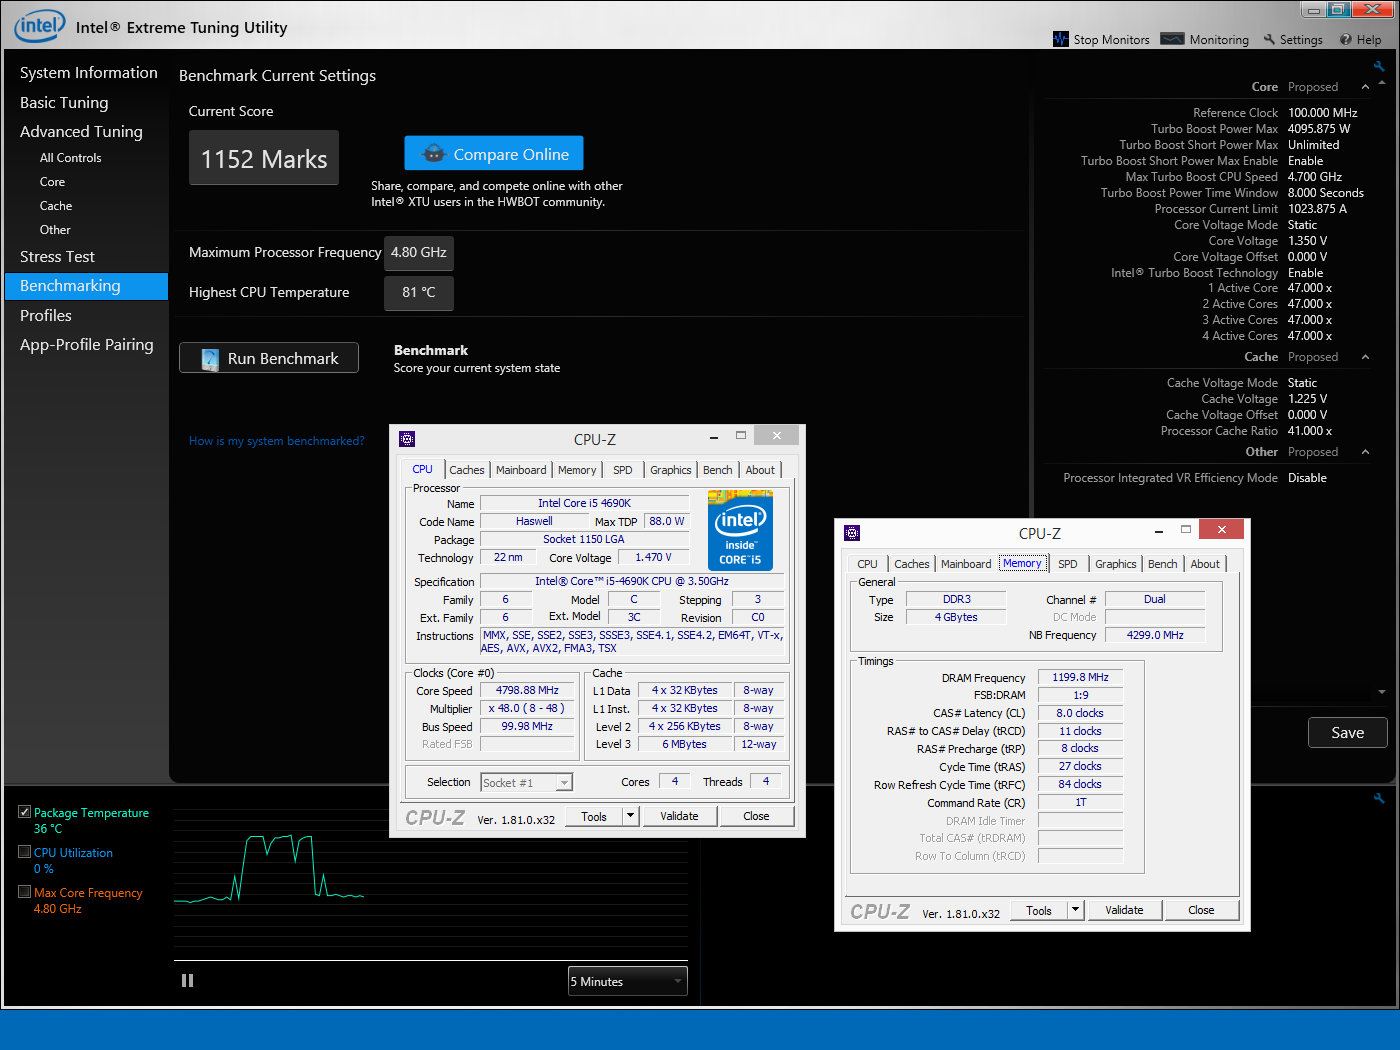Maximize the CPU-Z Memory window
Screen dimensions: 1400x1050
click(1186, 529)
